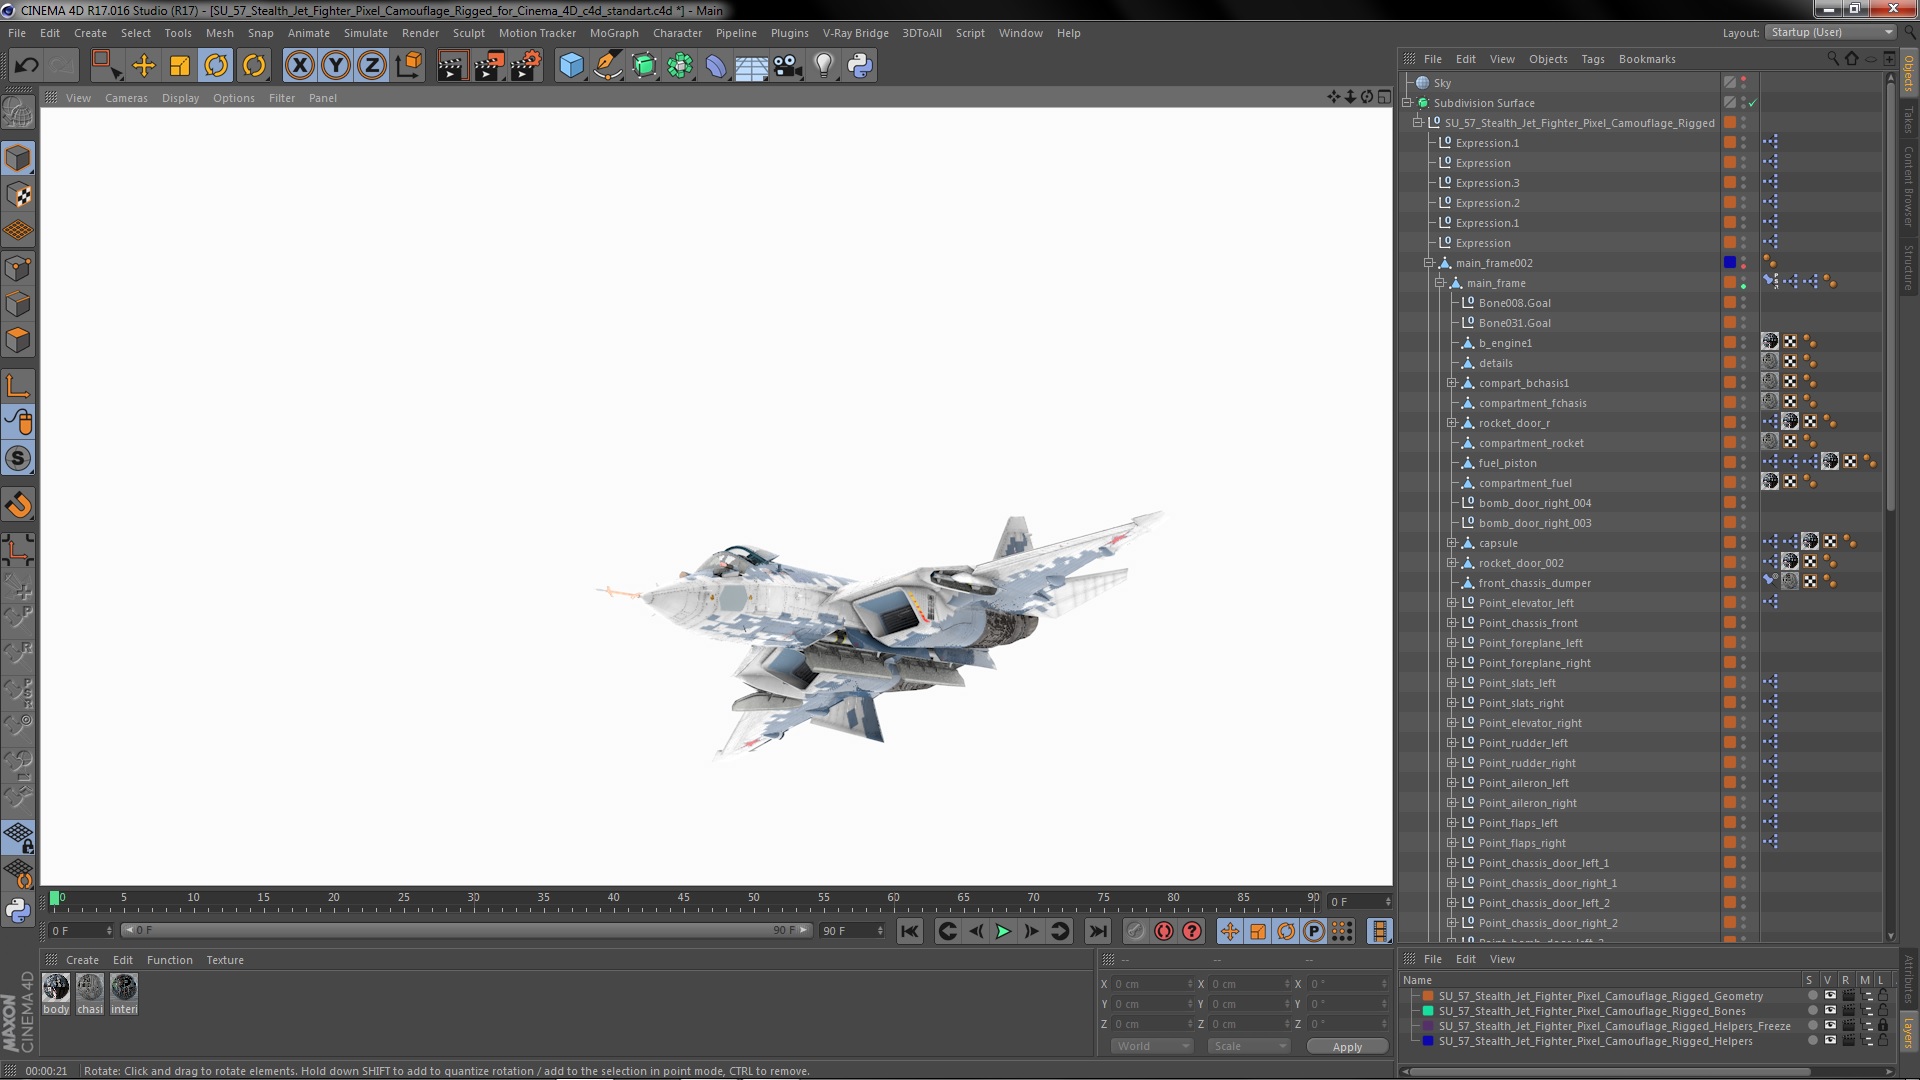
Task: Collapse main_frame002 hierarchy
Action: click(1429, 263)
